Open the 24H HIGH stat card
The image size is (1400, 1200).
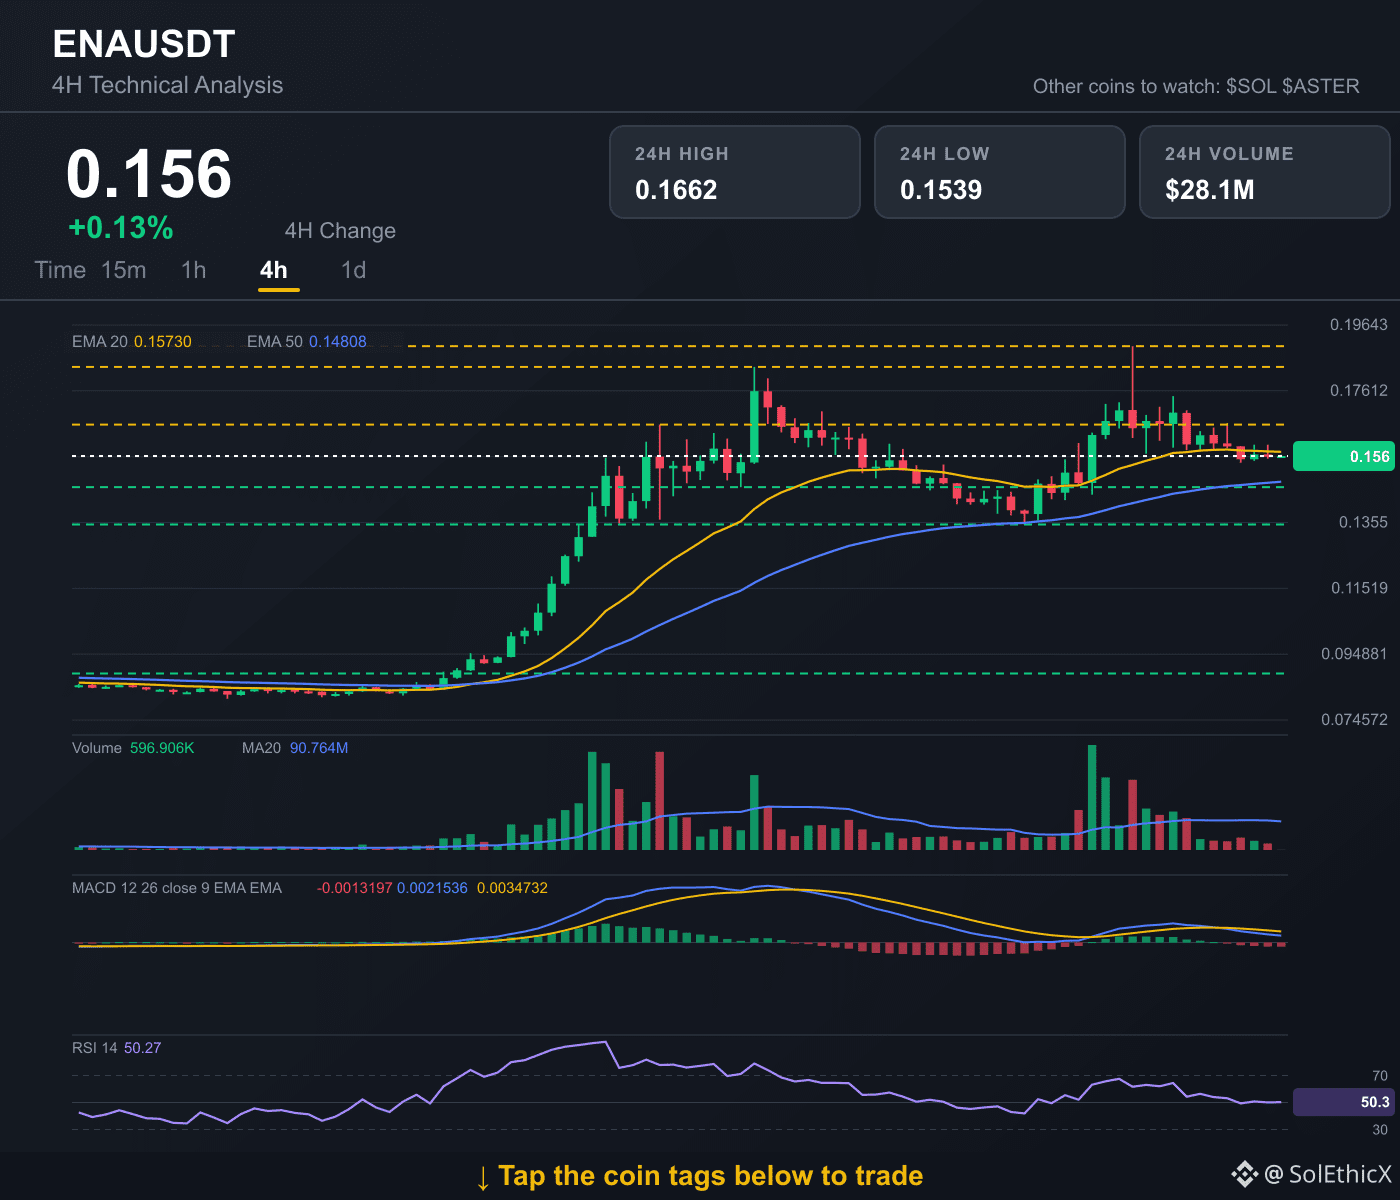click(735, 172)
